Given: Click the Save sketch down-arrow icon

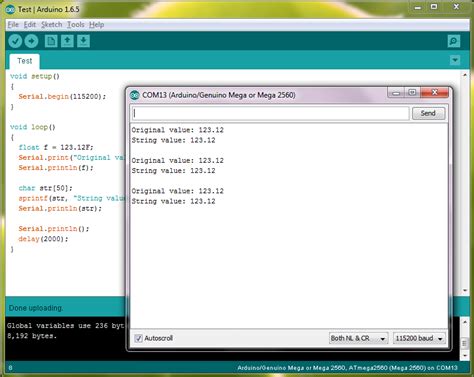Looking at the screenshot, I should tap(83, 41).
